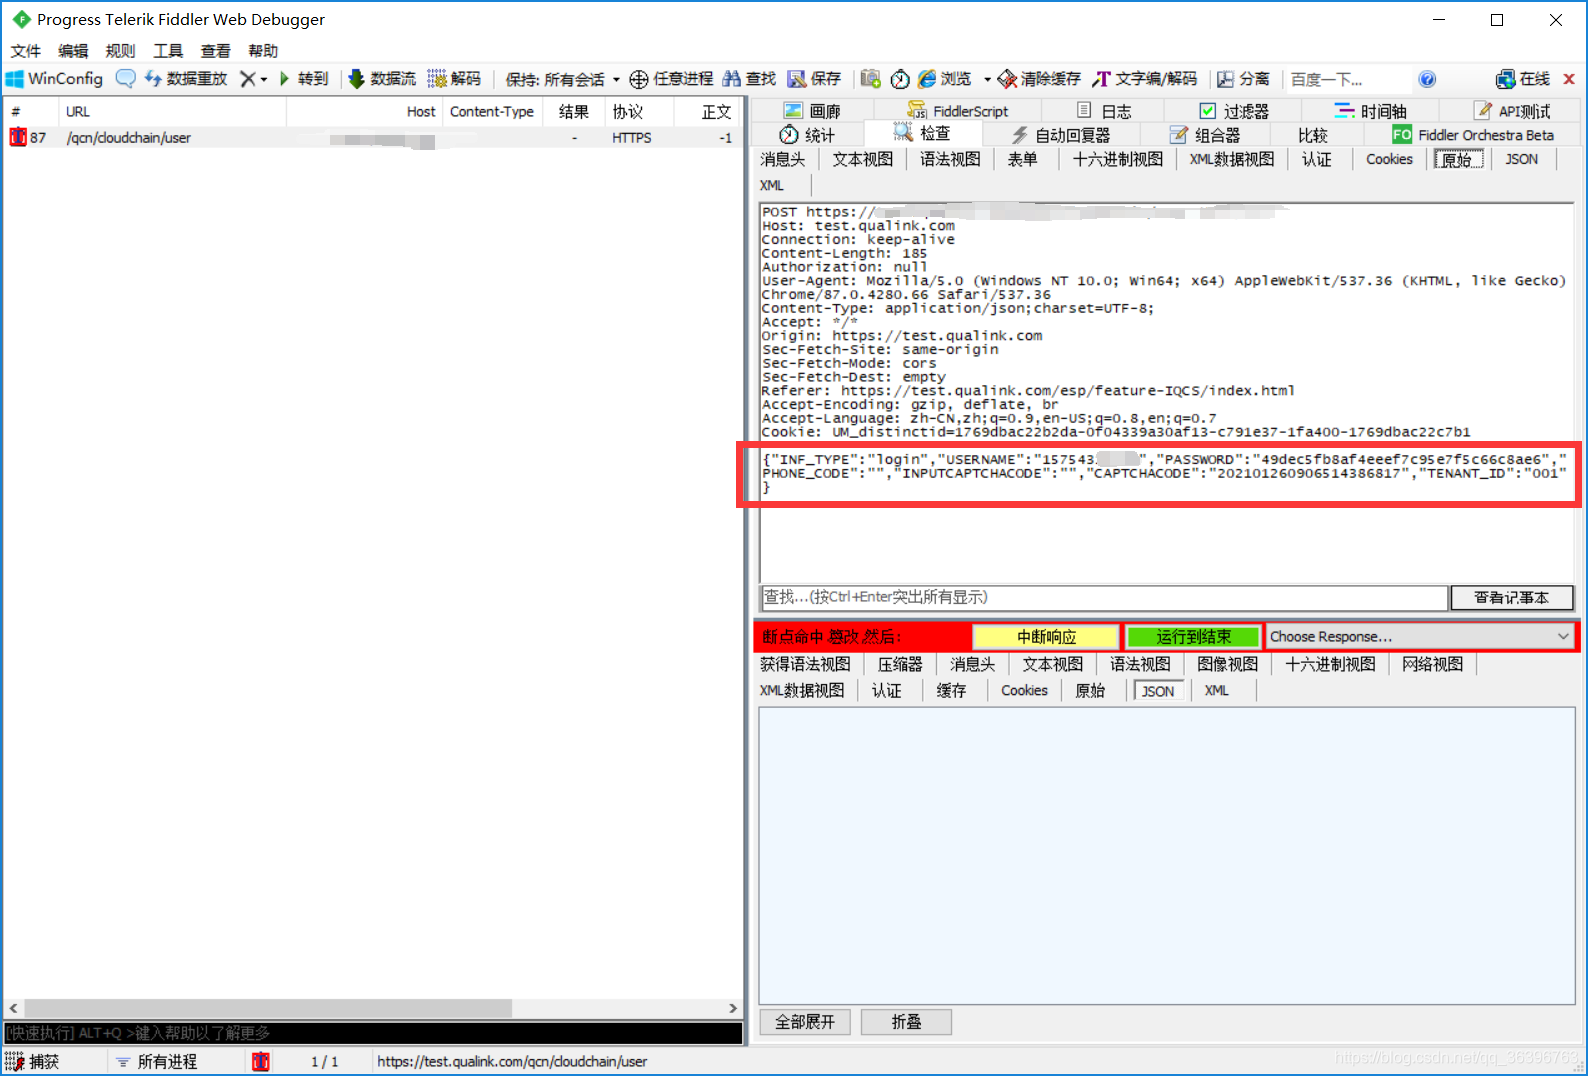Open WinConfig from the toolbar

tap(55, 79)
